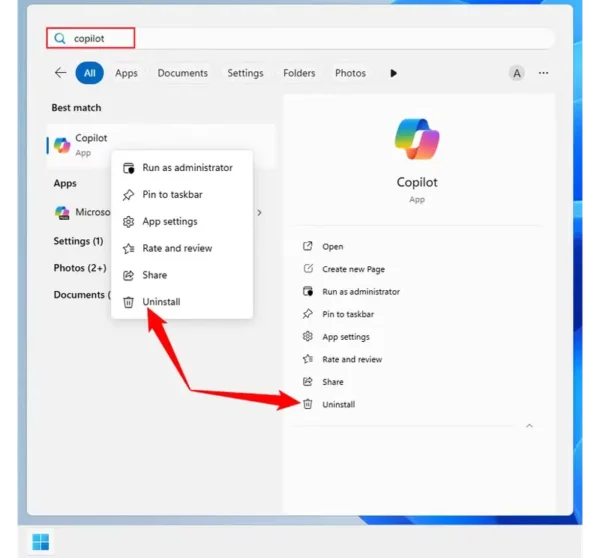Choose Run as administrator in context menu
Viewport: 600px width, 558px height.
[x=182, y=168]
